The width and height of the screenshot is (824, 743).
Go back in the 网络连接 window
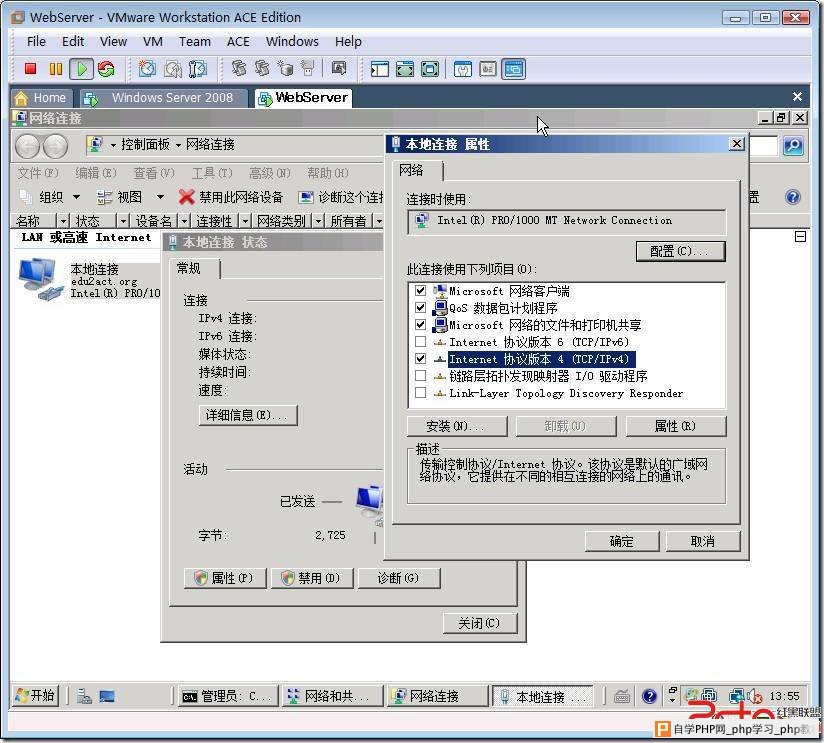coord(27,146)
